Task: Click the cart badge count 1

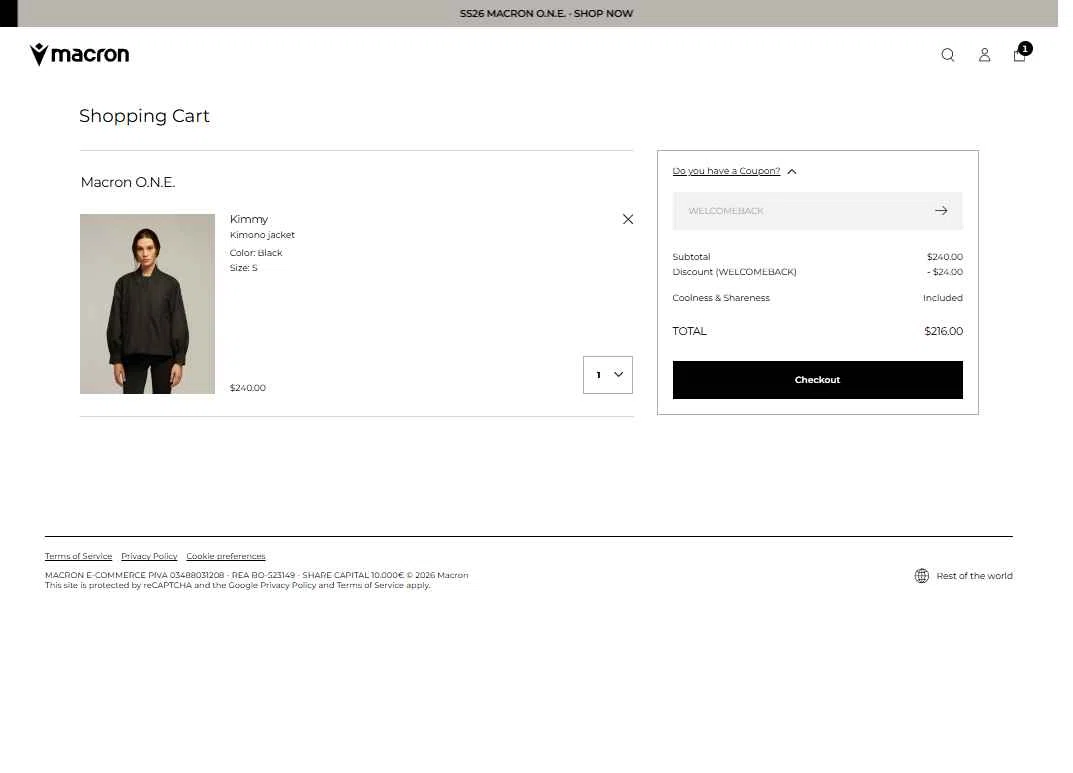Action: [x=1025, y=49]
